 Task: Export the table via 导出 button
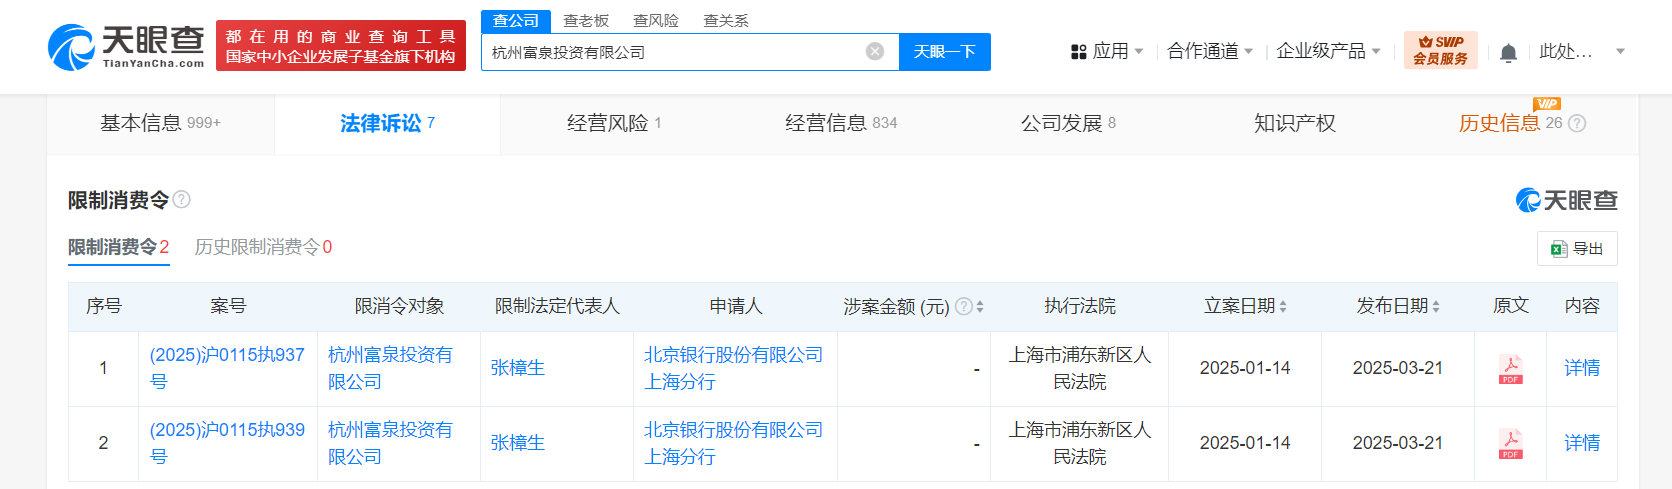tap(1577, 249)
